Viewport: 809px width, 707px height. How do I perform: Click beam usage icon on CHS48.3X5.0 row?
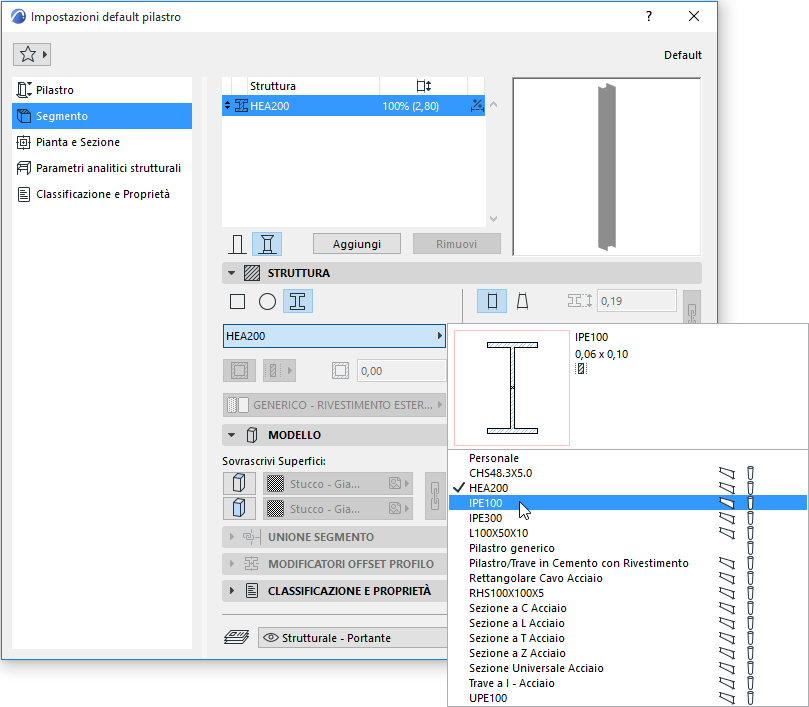tap(727, 473)
